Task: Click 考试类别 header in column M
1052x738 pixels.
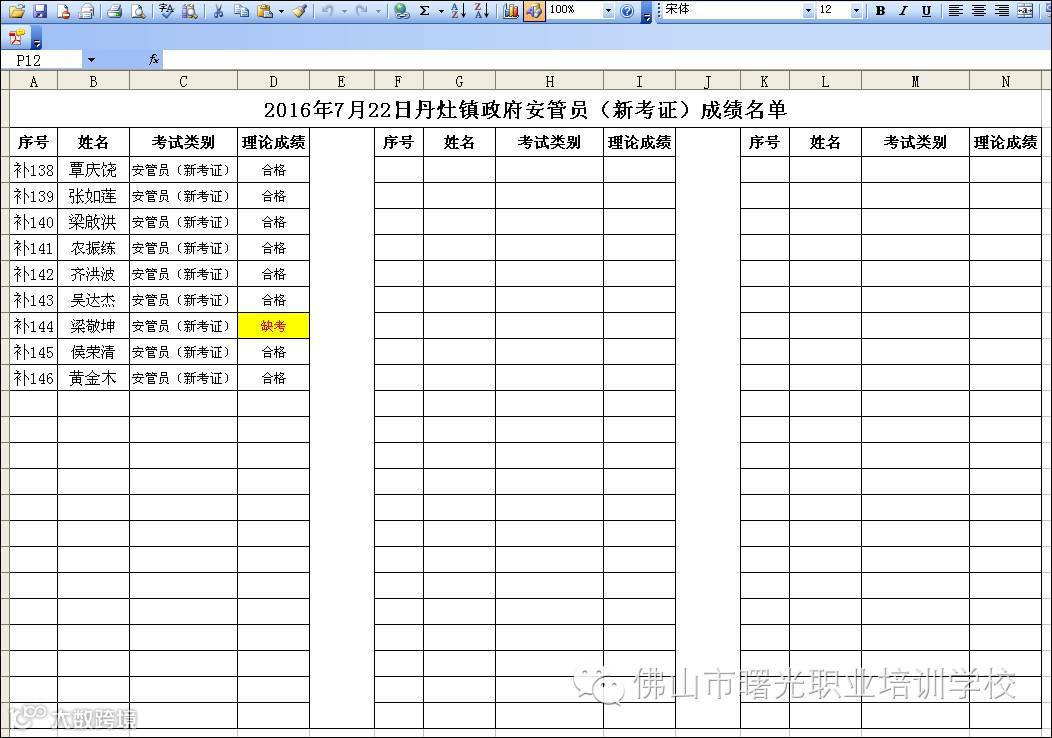Action: click(915, 142)
